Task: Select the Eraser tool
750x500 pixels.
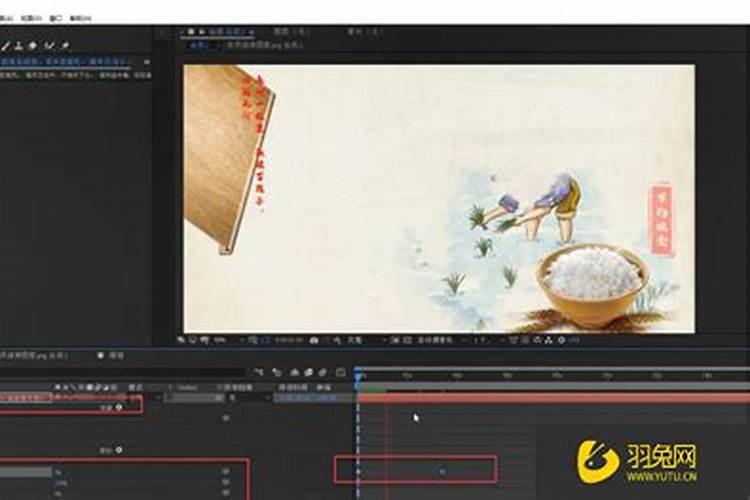Action: 33,46
